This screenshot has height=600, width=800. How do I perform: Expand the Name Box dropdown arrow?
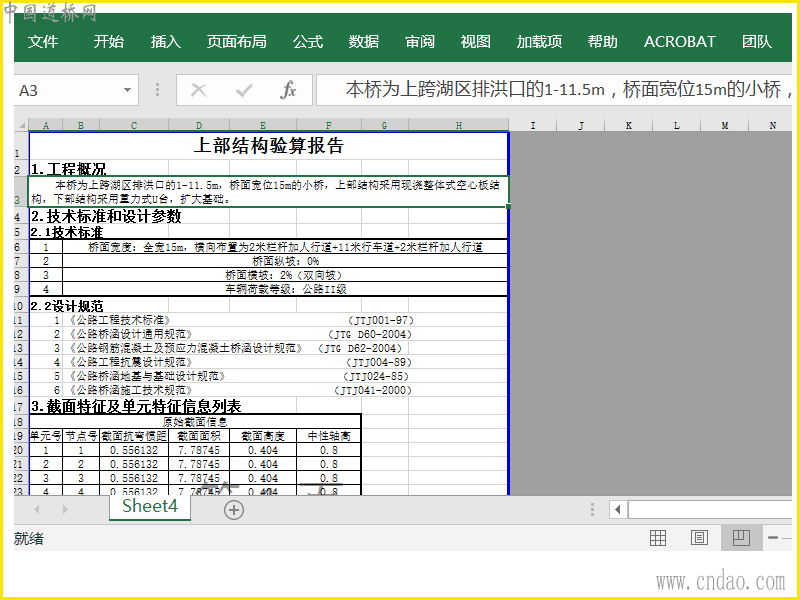pyautogui.click(x=127, y=90)
